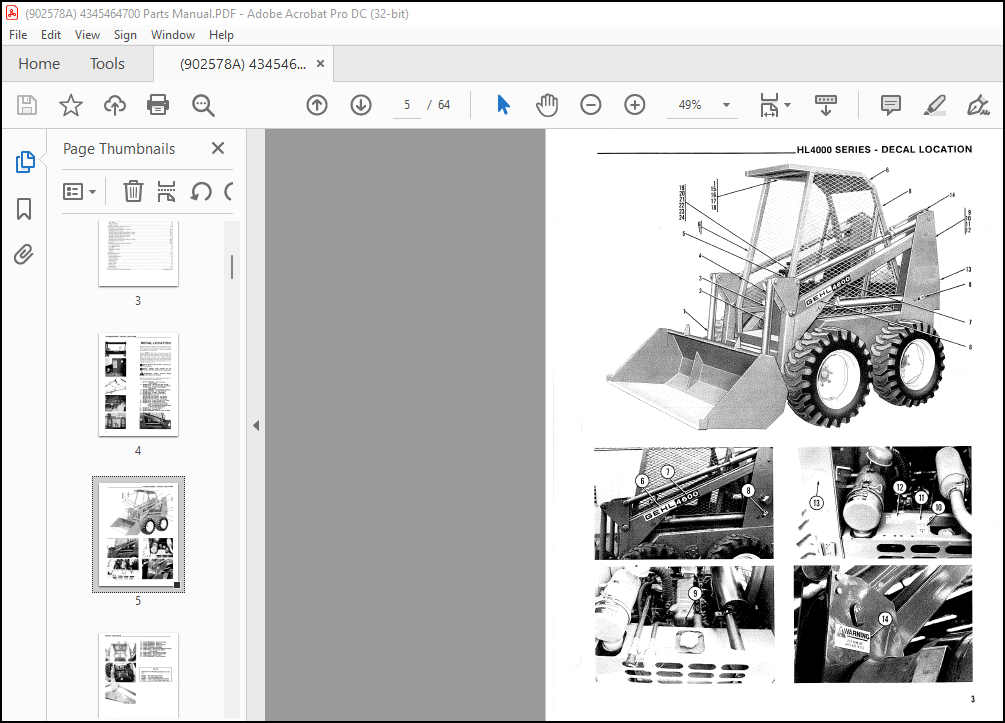Click the page number input field

pos(407,104)
